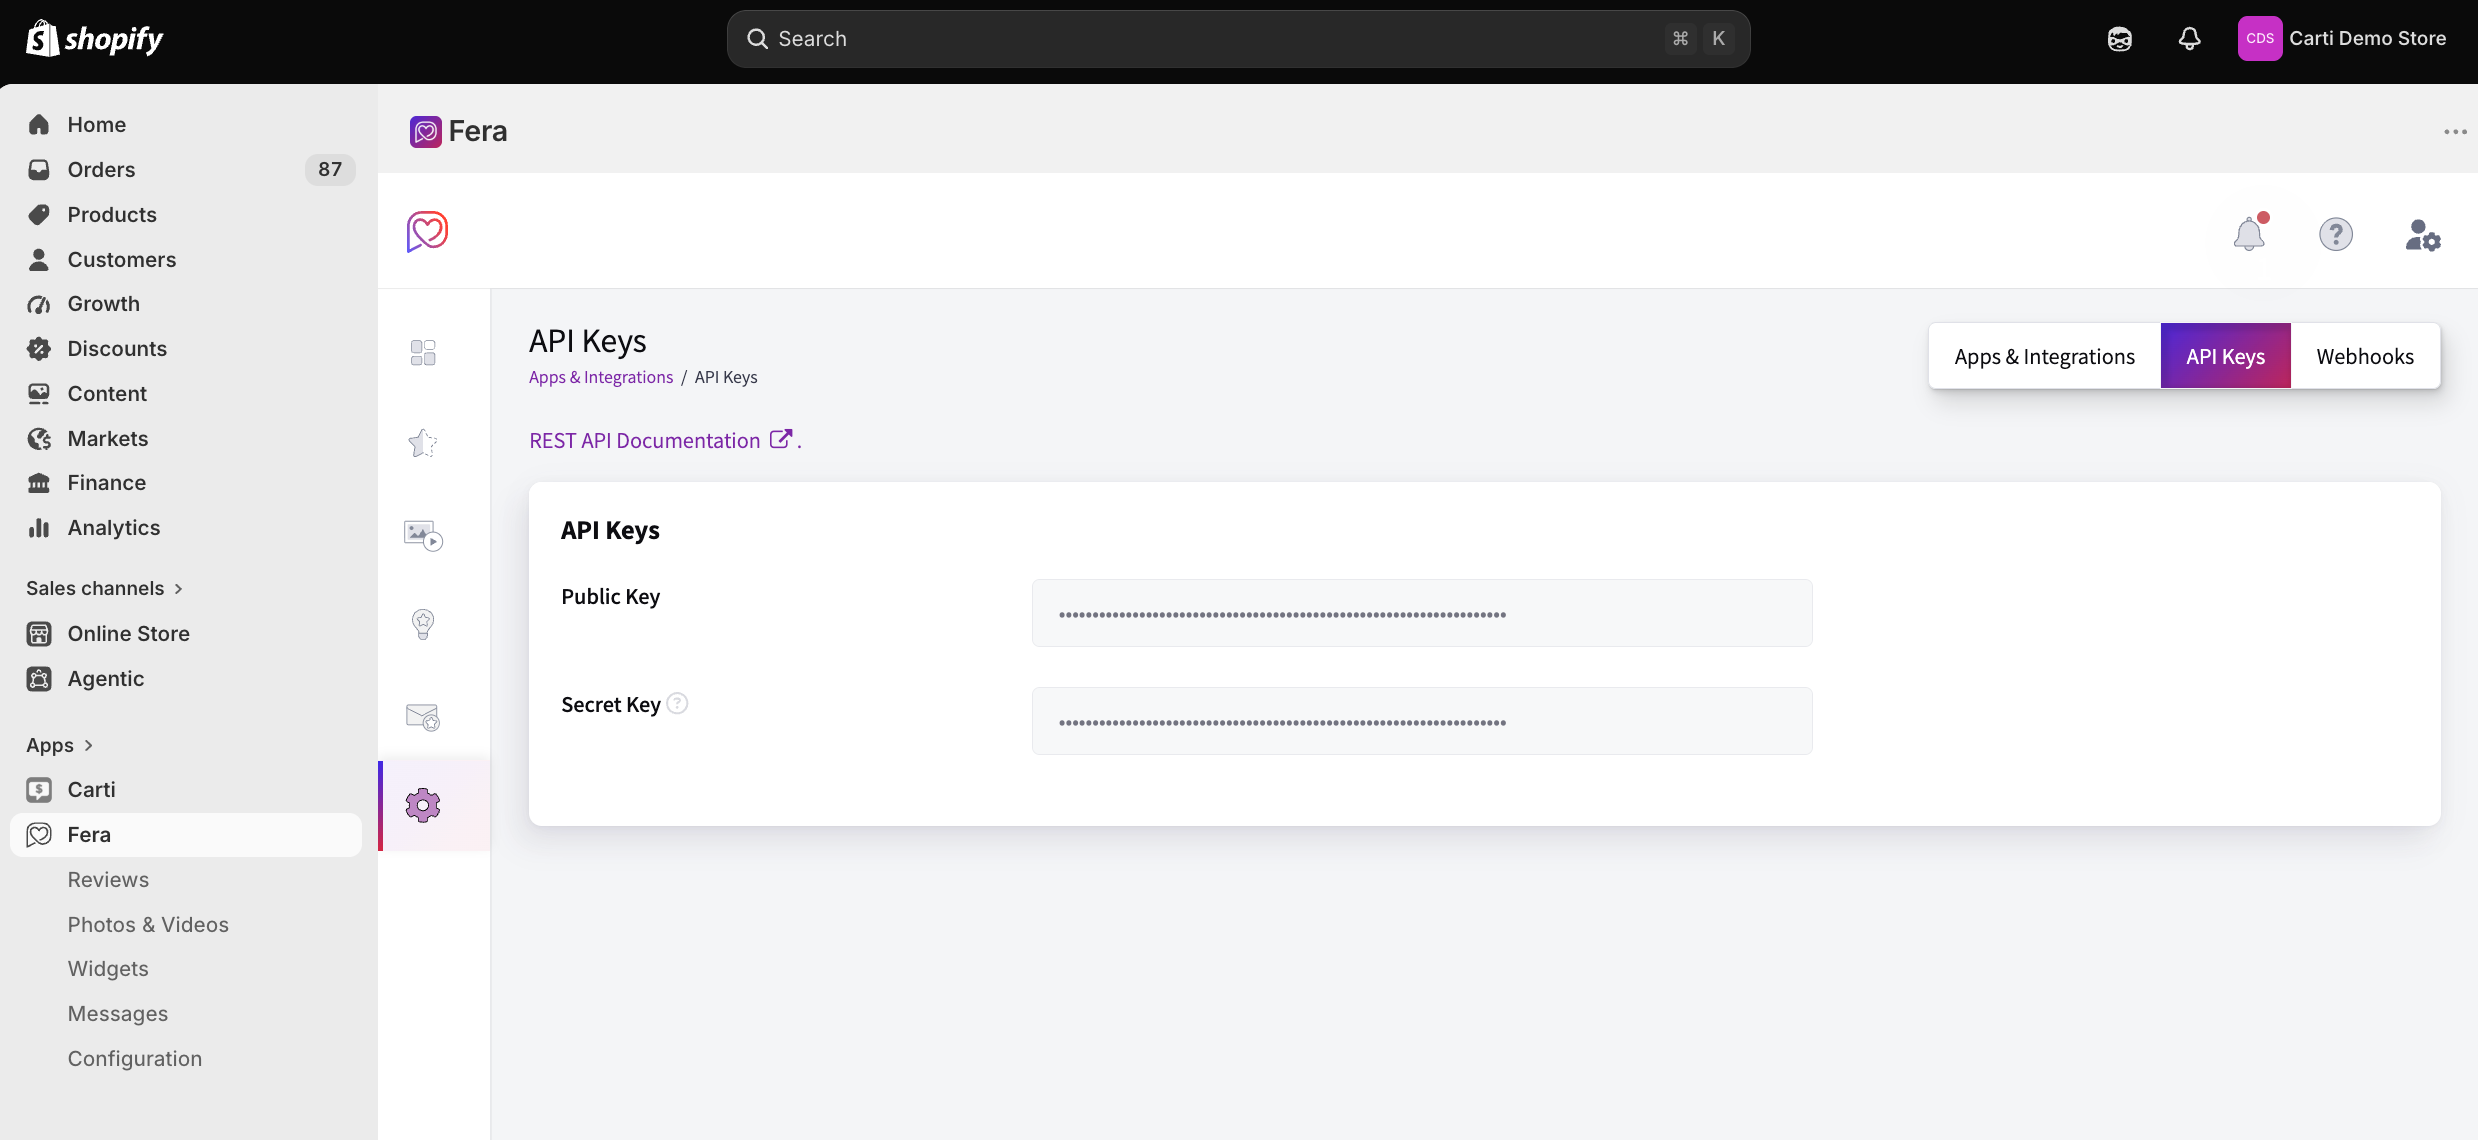Open the Fera settings gear sidebar icon
The height and width of the screenshot is (1140, 2478).
(423, 805)
